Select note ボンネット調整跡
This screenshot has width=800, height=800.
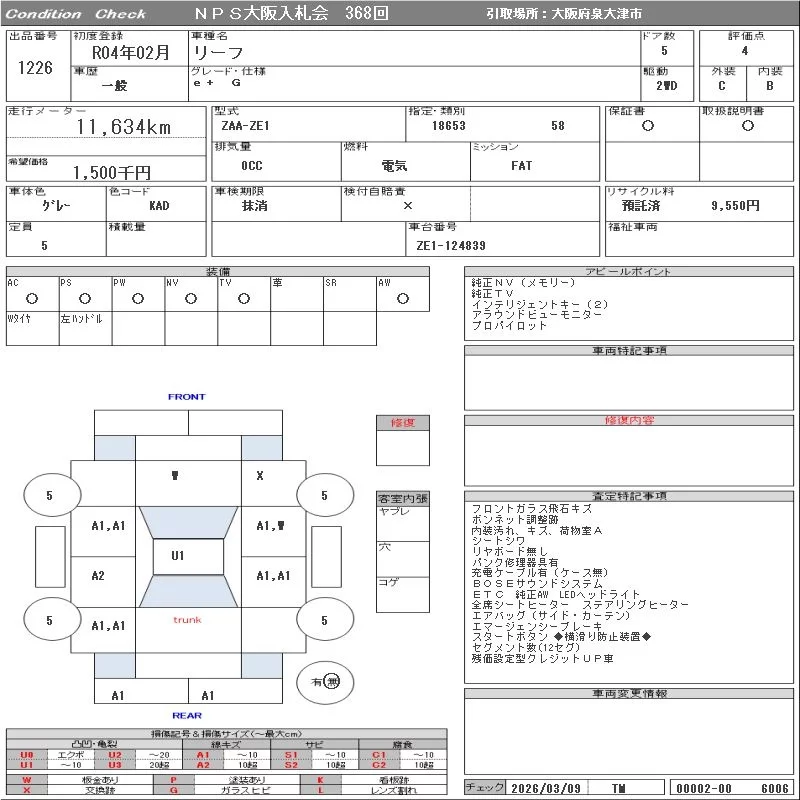pyautogui.click(x=515, y=519)
